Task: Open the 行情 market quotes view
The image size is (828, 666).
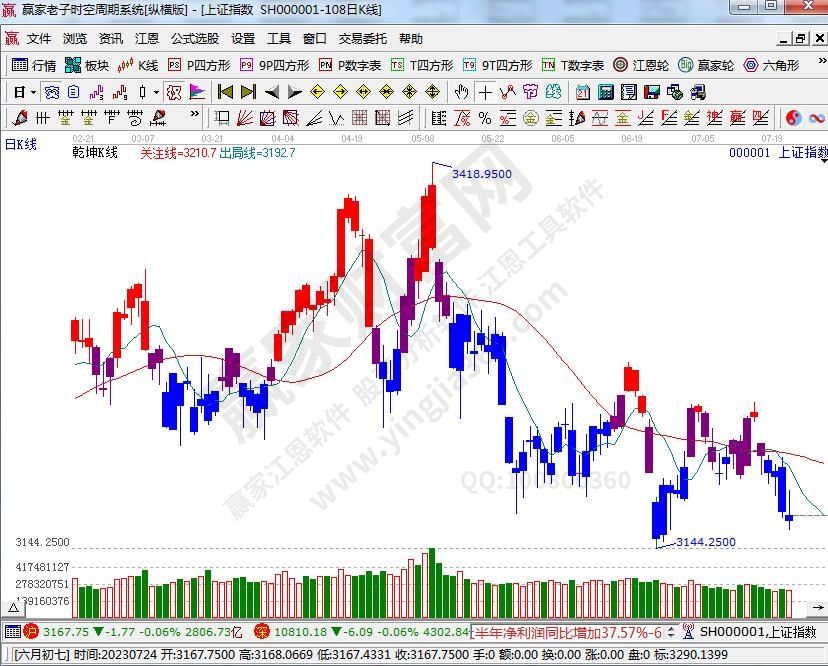Action: pyautogui.click(x=33, y=66)
